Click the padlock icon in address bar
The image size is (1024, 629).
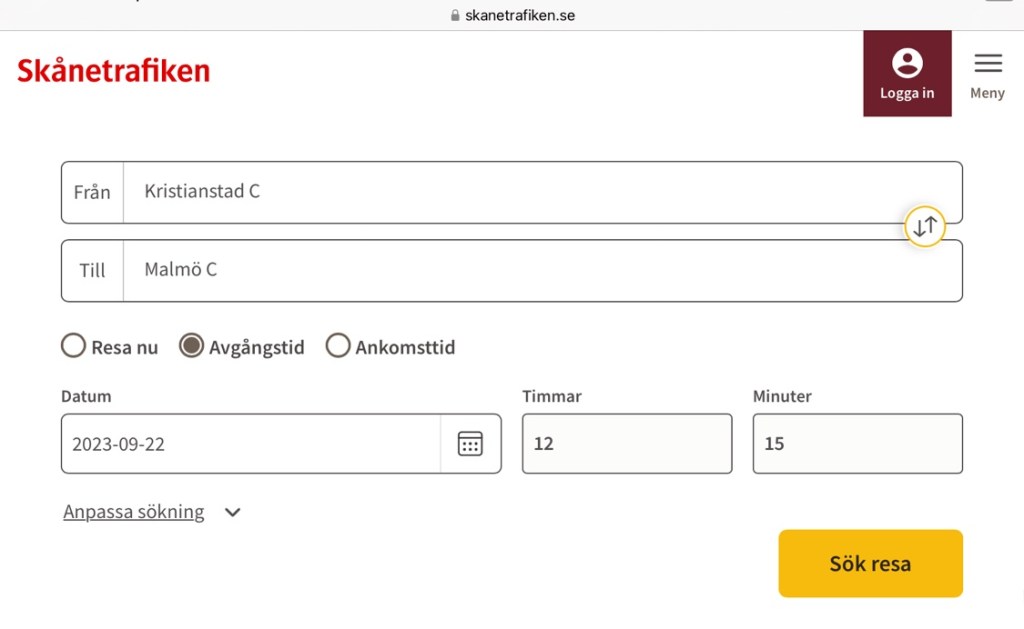455,16
